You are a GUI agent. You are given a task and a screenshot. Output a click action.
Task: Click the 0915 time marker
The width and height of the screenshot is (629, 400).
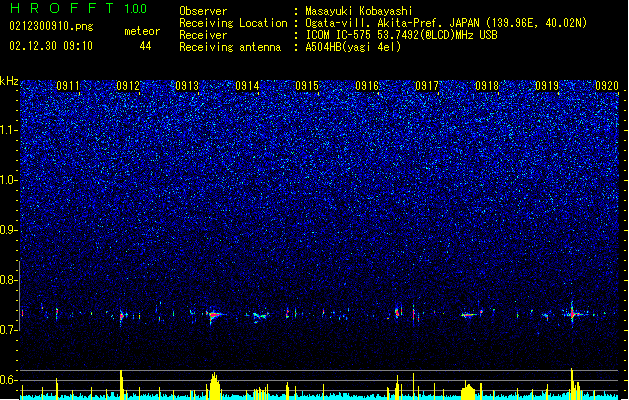307,86
